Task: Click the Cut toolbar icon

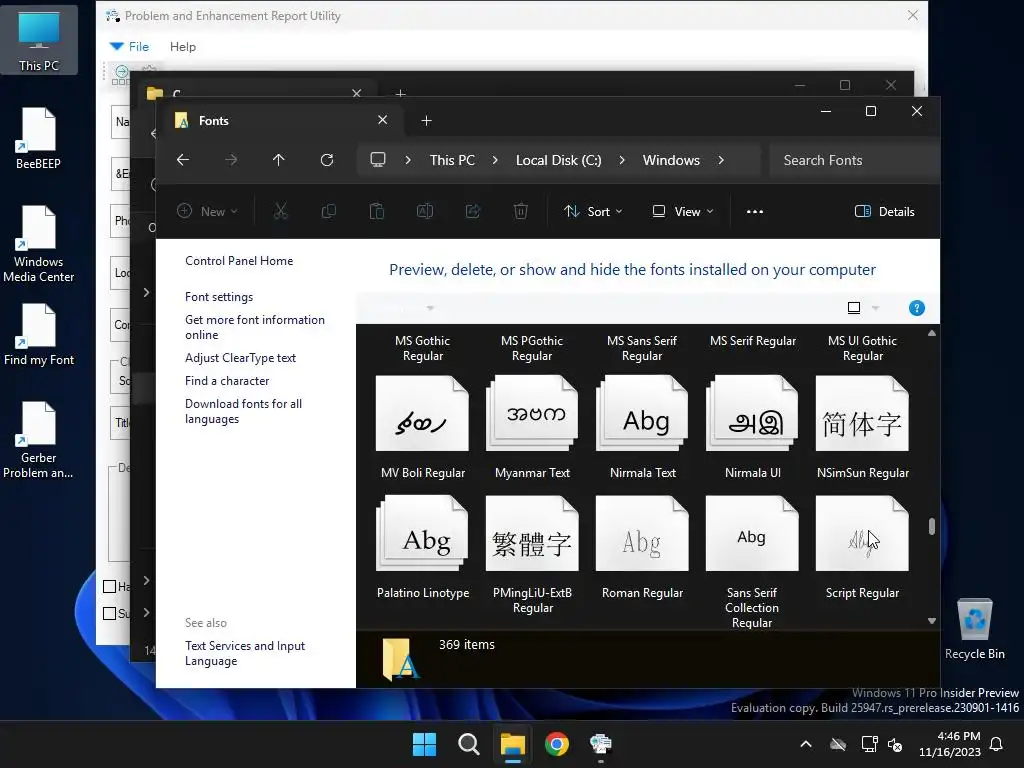Action: pyautogui.click(x=281, y=211)
